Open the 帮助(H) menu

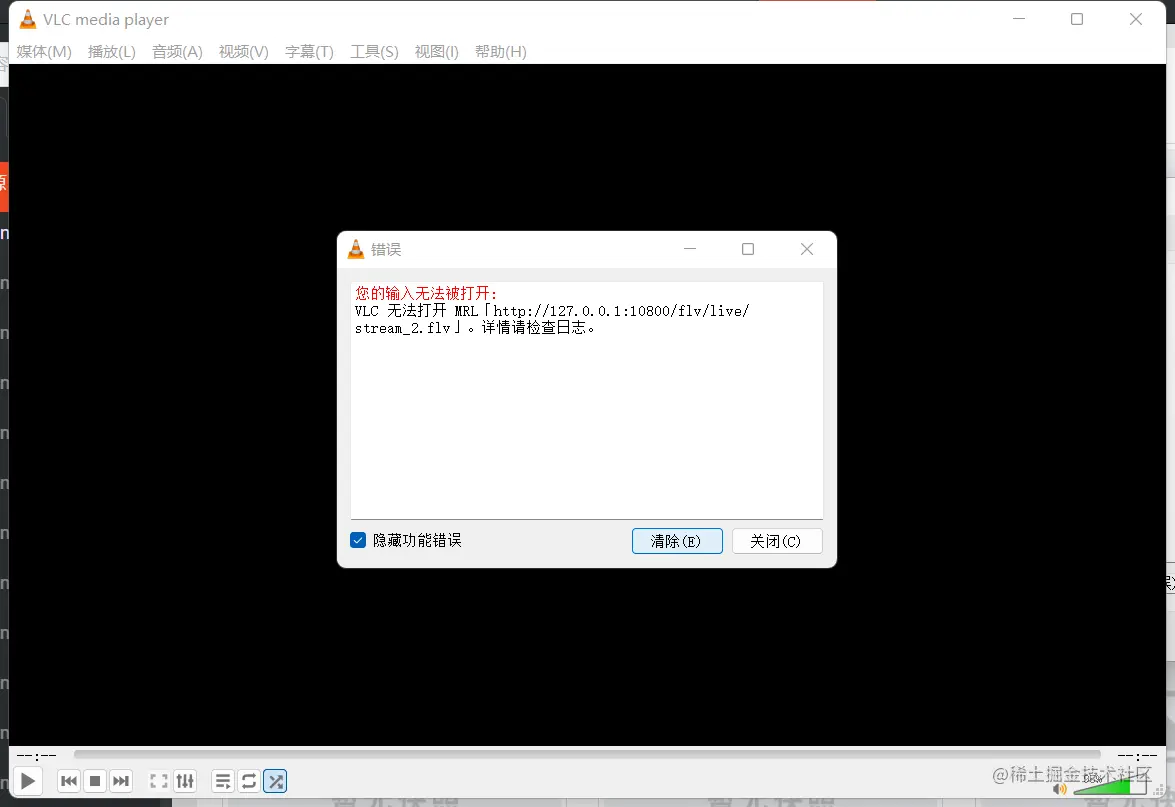click(x=501, y=52)
